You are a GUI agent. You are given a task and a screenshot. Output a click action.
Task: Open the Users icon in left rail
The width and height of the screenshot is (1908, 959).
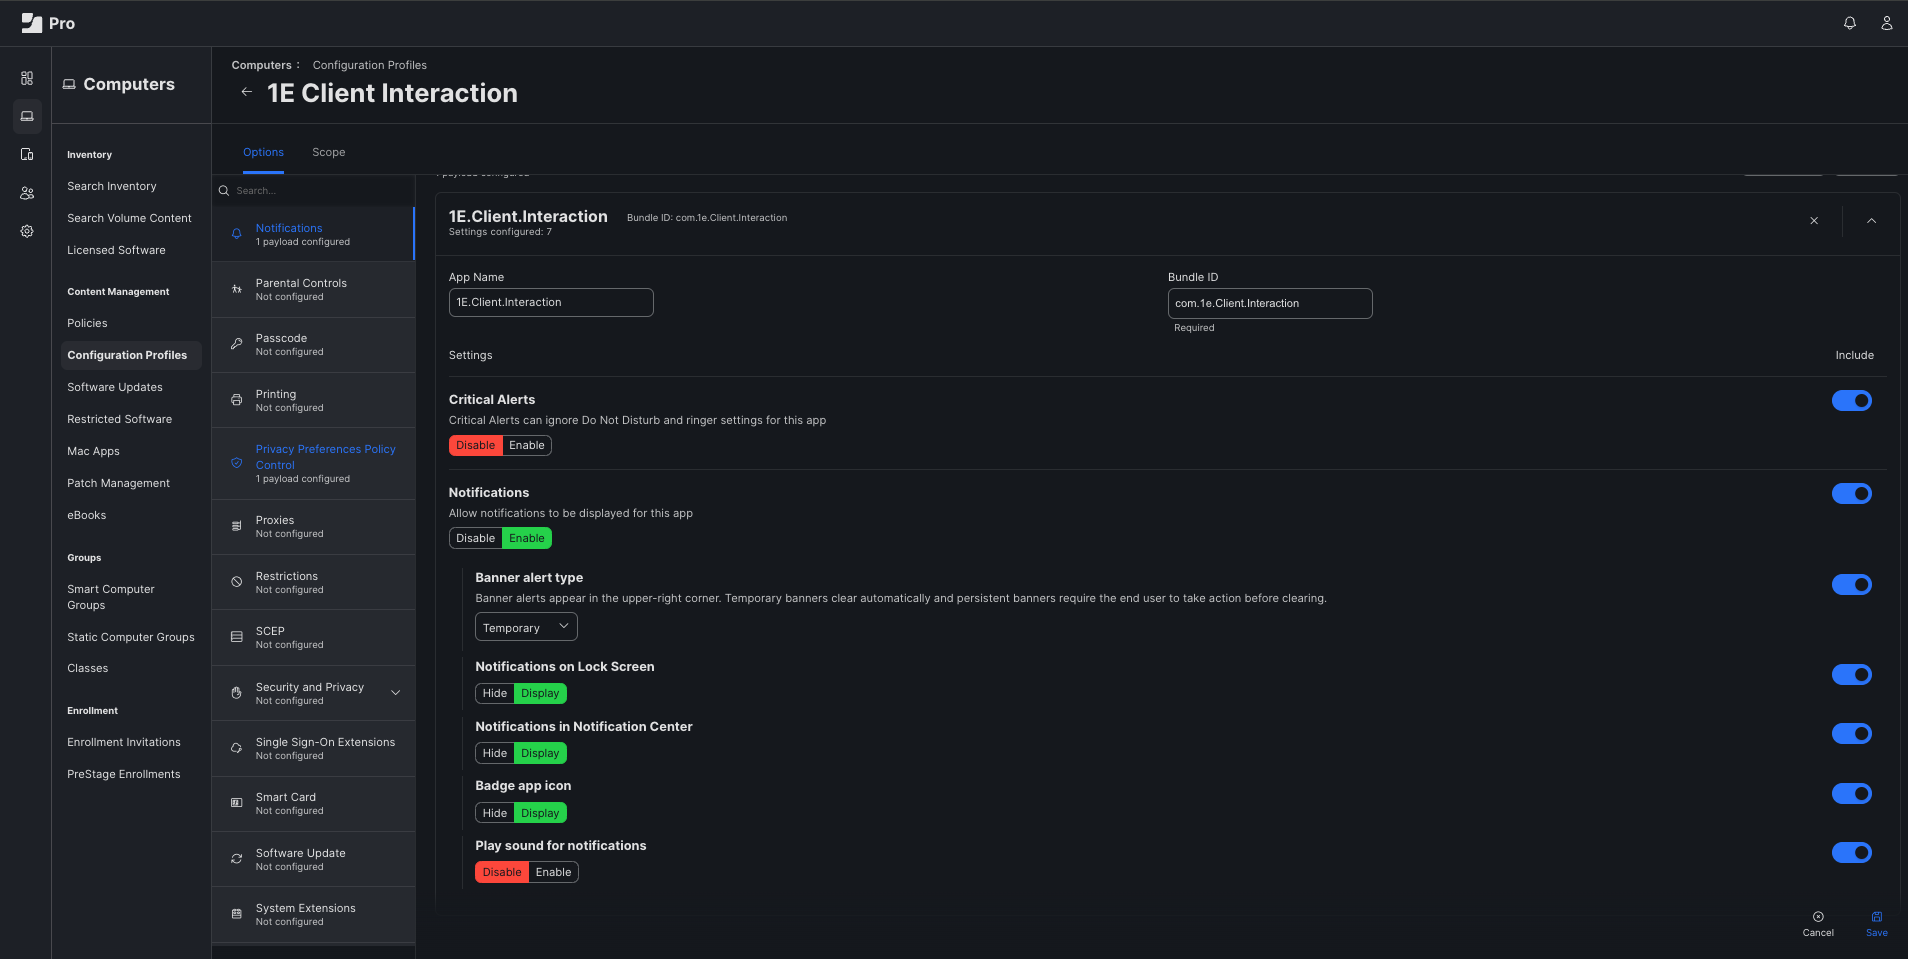[27, 193]
